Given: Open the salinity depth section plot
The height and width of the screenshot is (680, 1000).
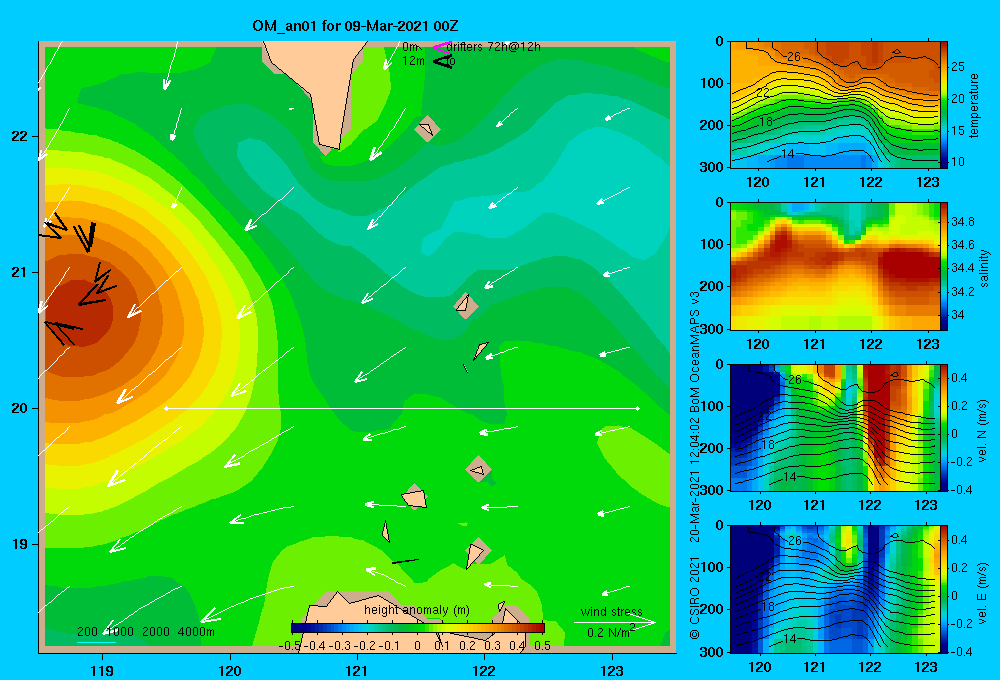Looking at the screenshot, I should 834,266.
